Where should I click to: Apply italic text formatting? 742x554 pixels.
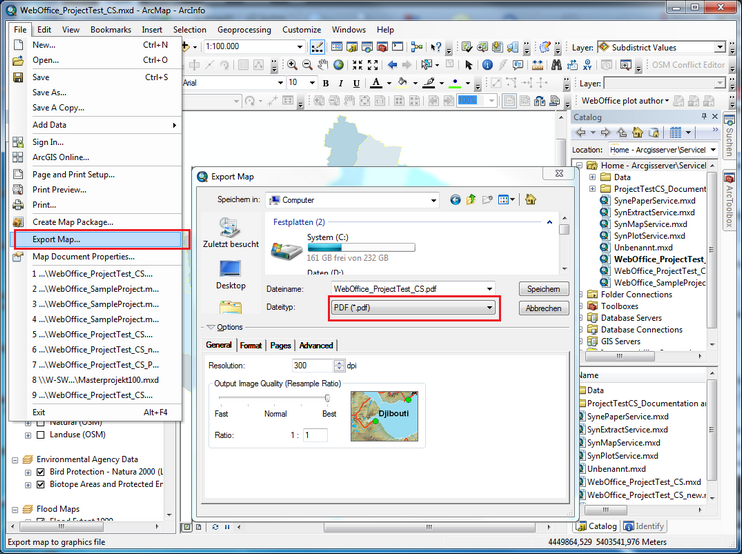[x=341, y=83]
